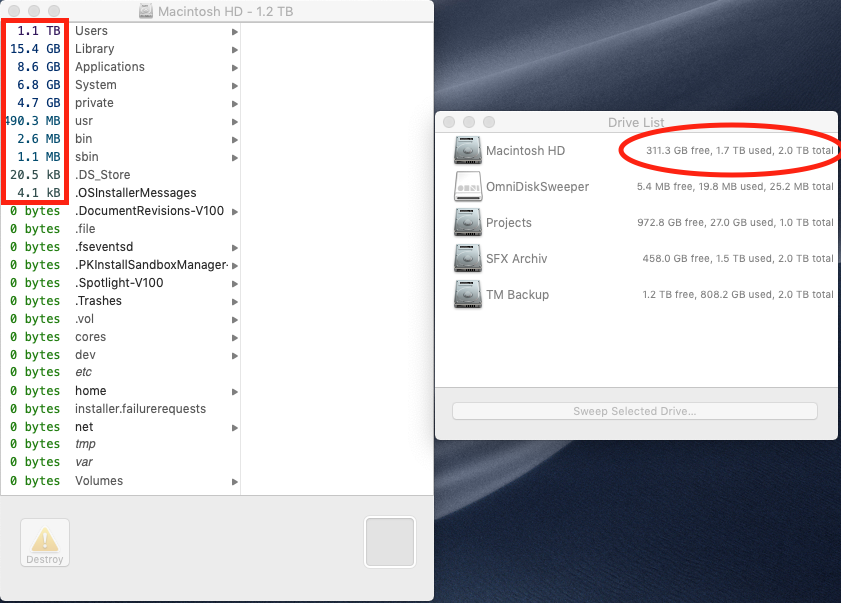
Task: Expand the Volumes folder arrow
Action: [234, 482]
